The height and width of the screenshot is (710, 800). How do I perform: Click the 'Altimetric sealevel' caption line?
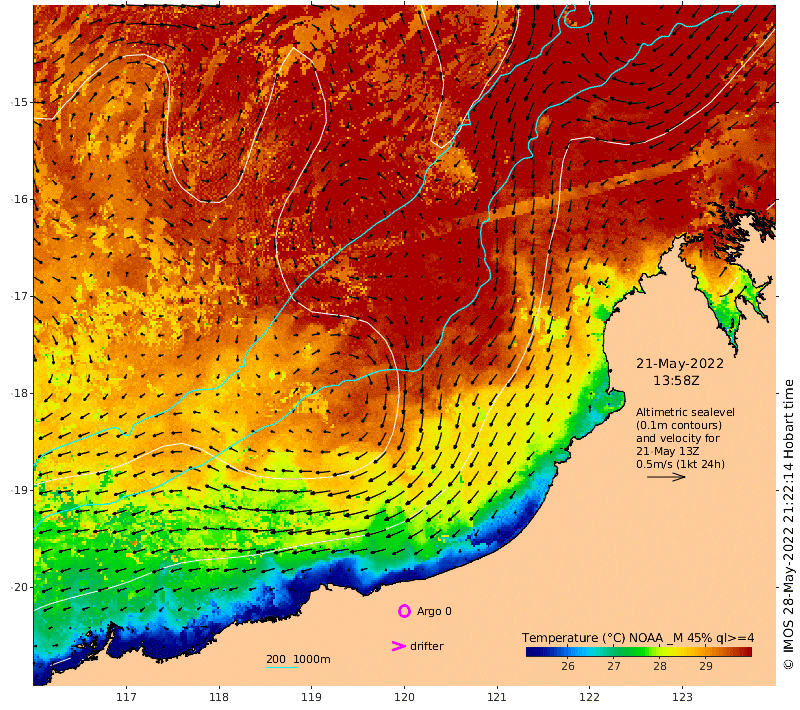click(685, 412)
